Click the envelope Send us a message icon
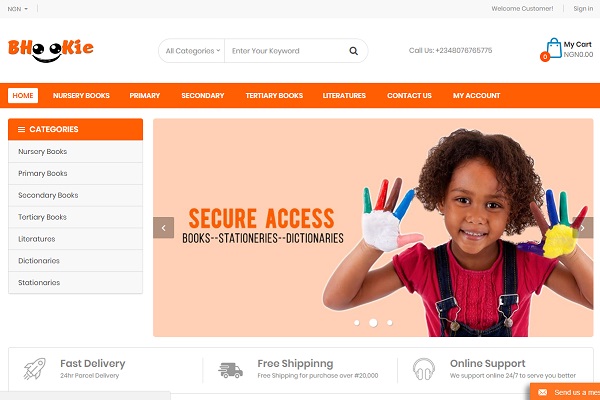The width and height of the screenshot is (600, 400). 543,392
